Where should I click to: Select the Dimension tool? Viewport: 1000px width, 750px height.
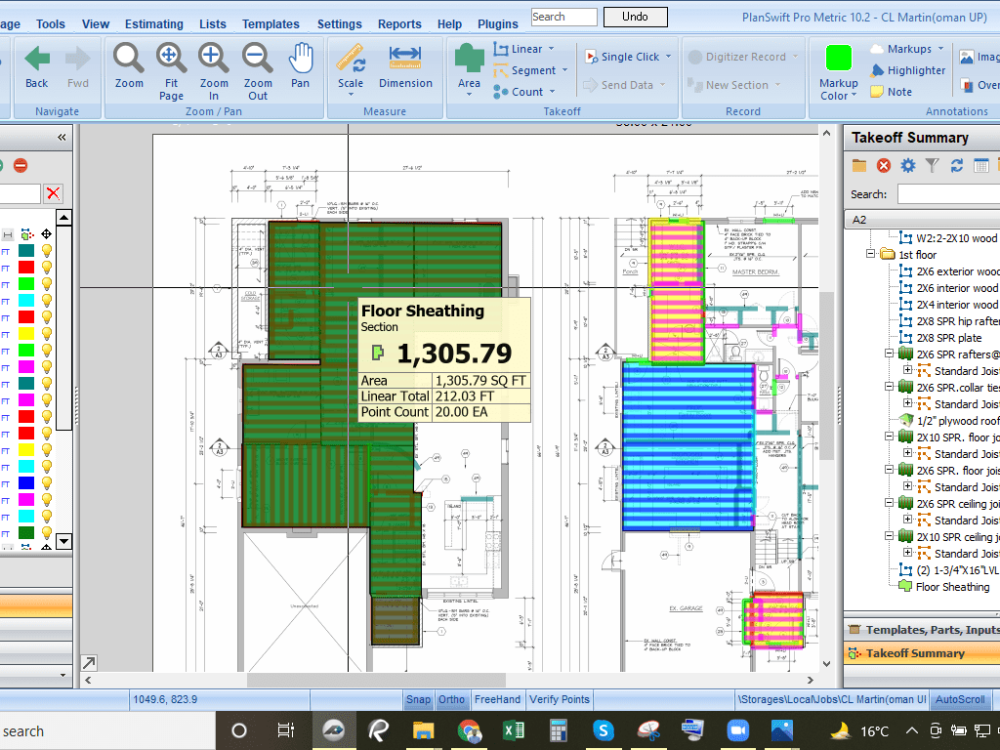(406, 67)
